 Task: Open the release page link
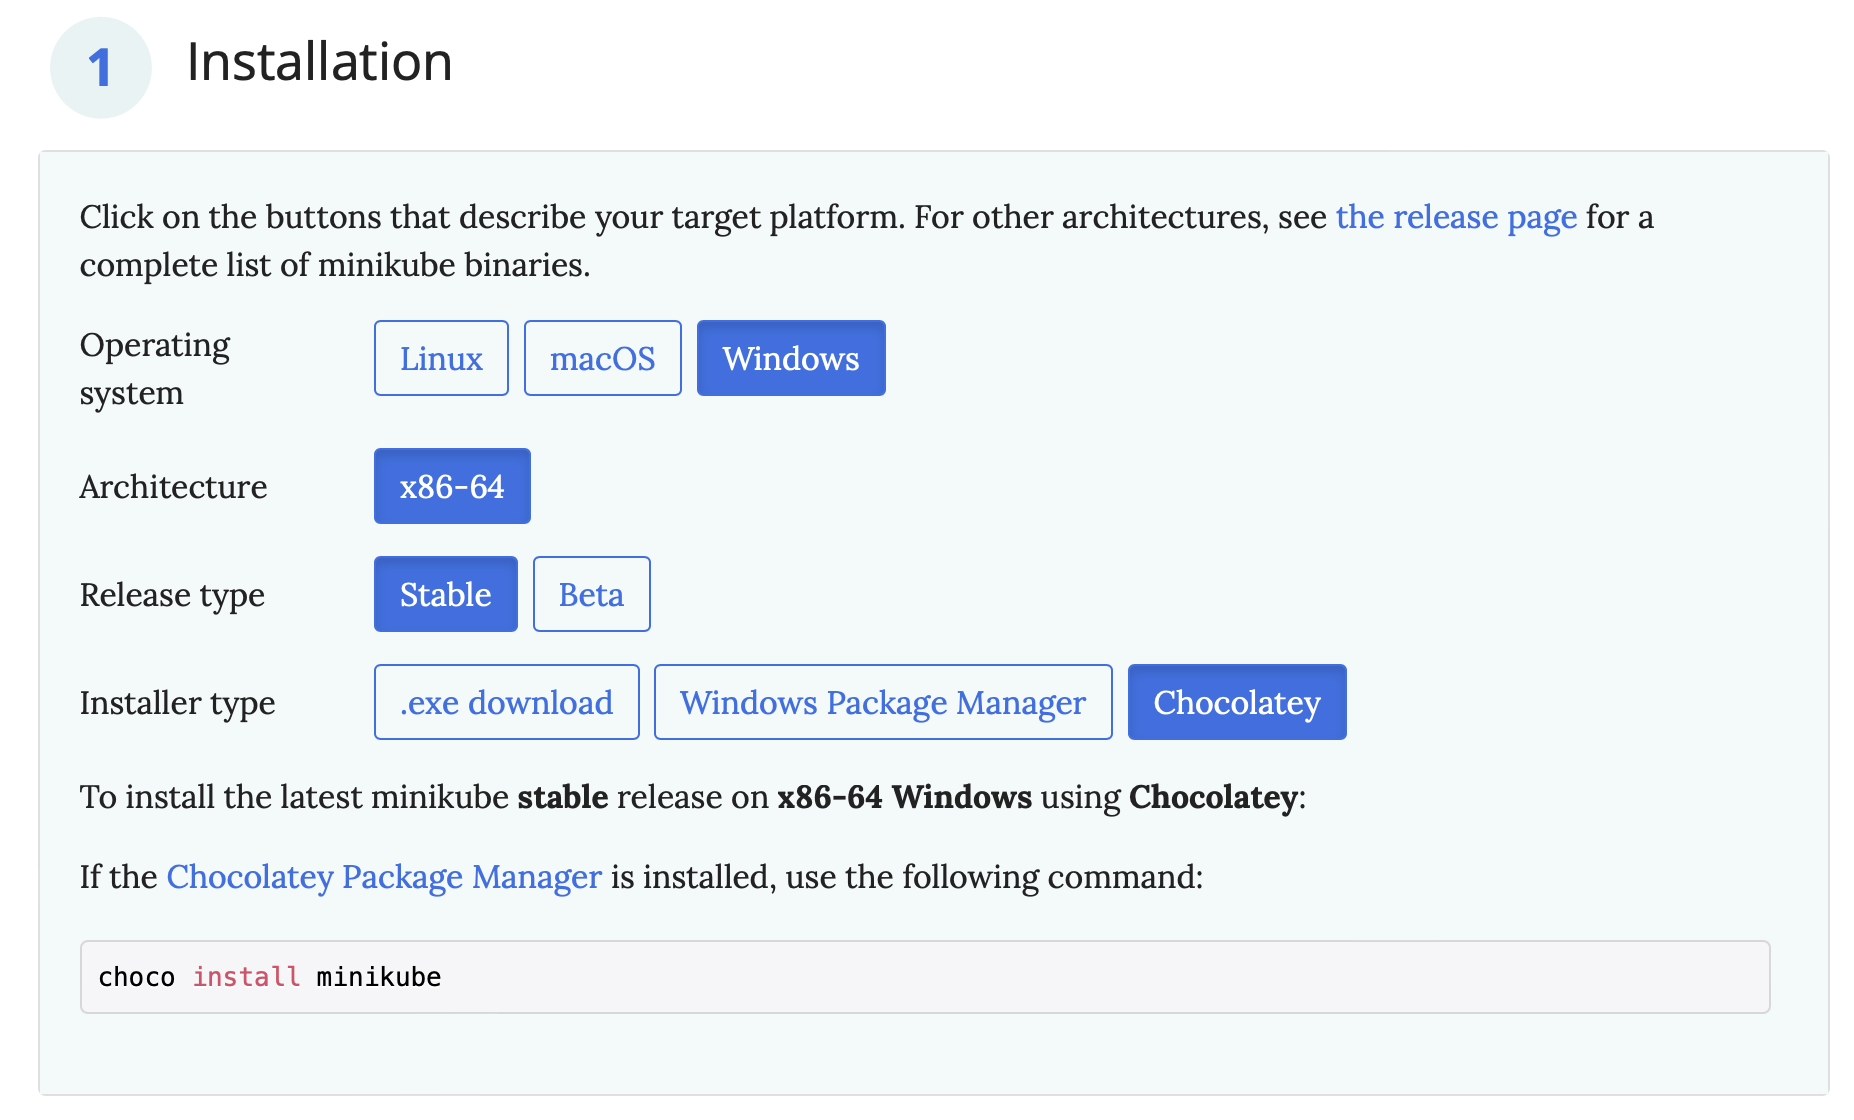[1456, 217]
